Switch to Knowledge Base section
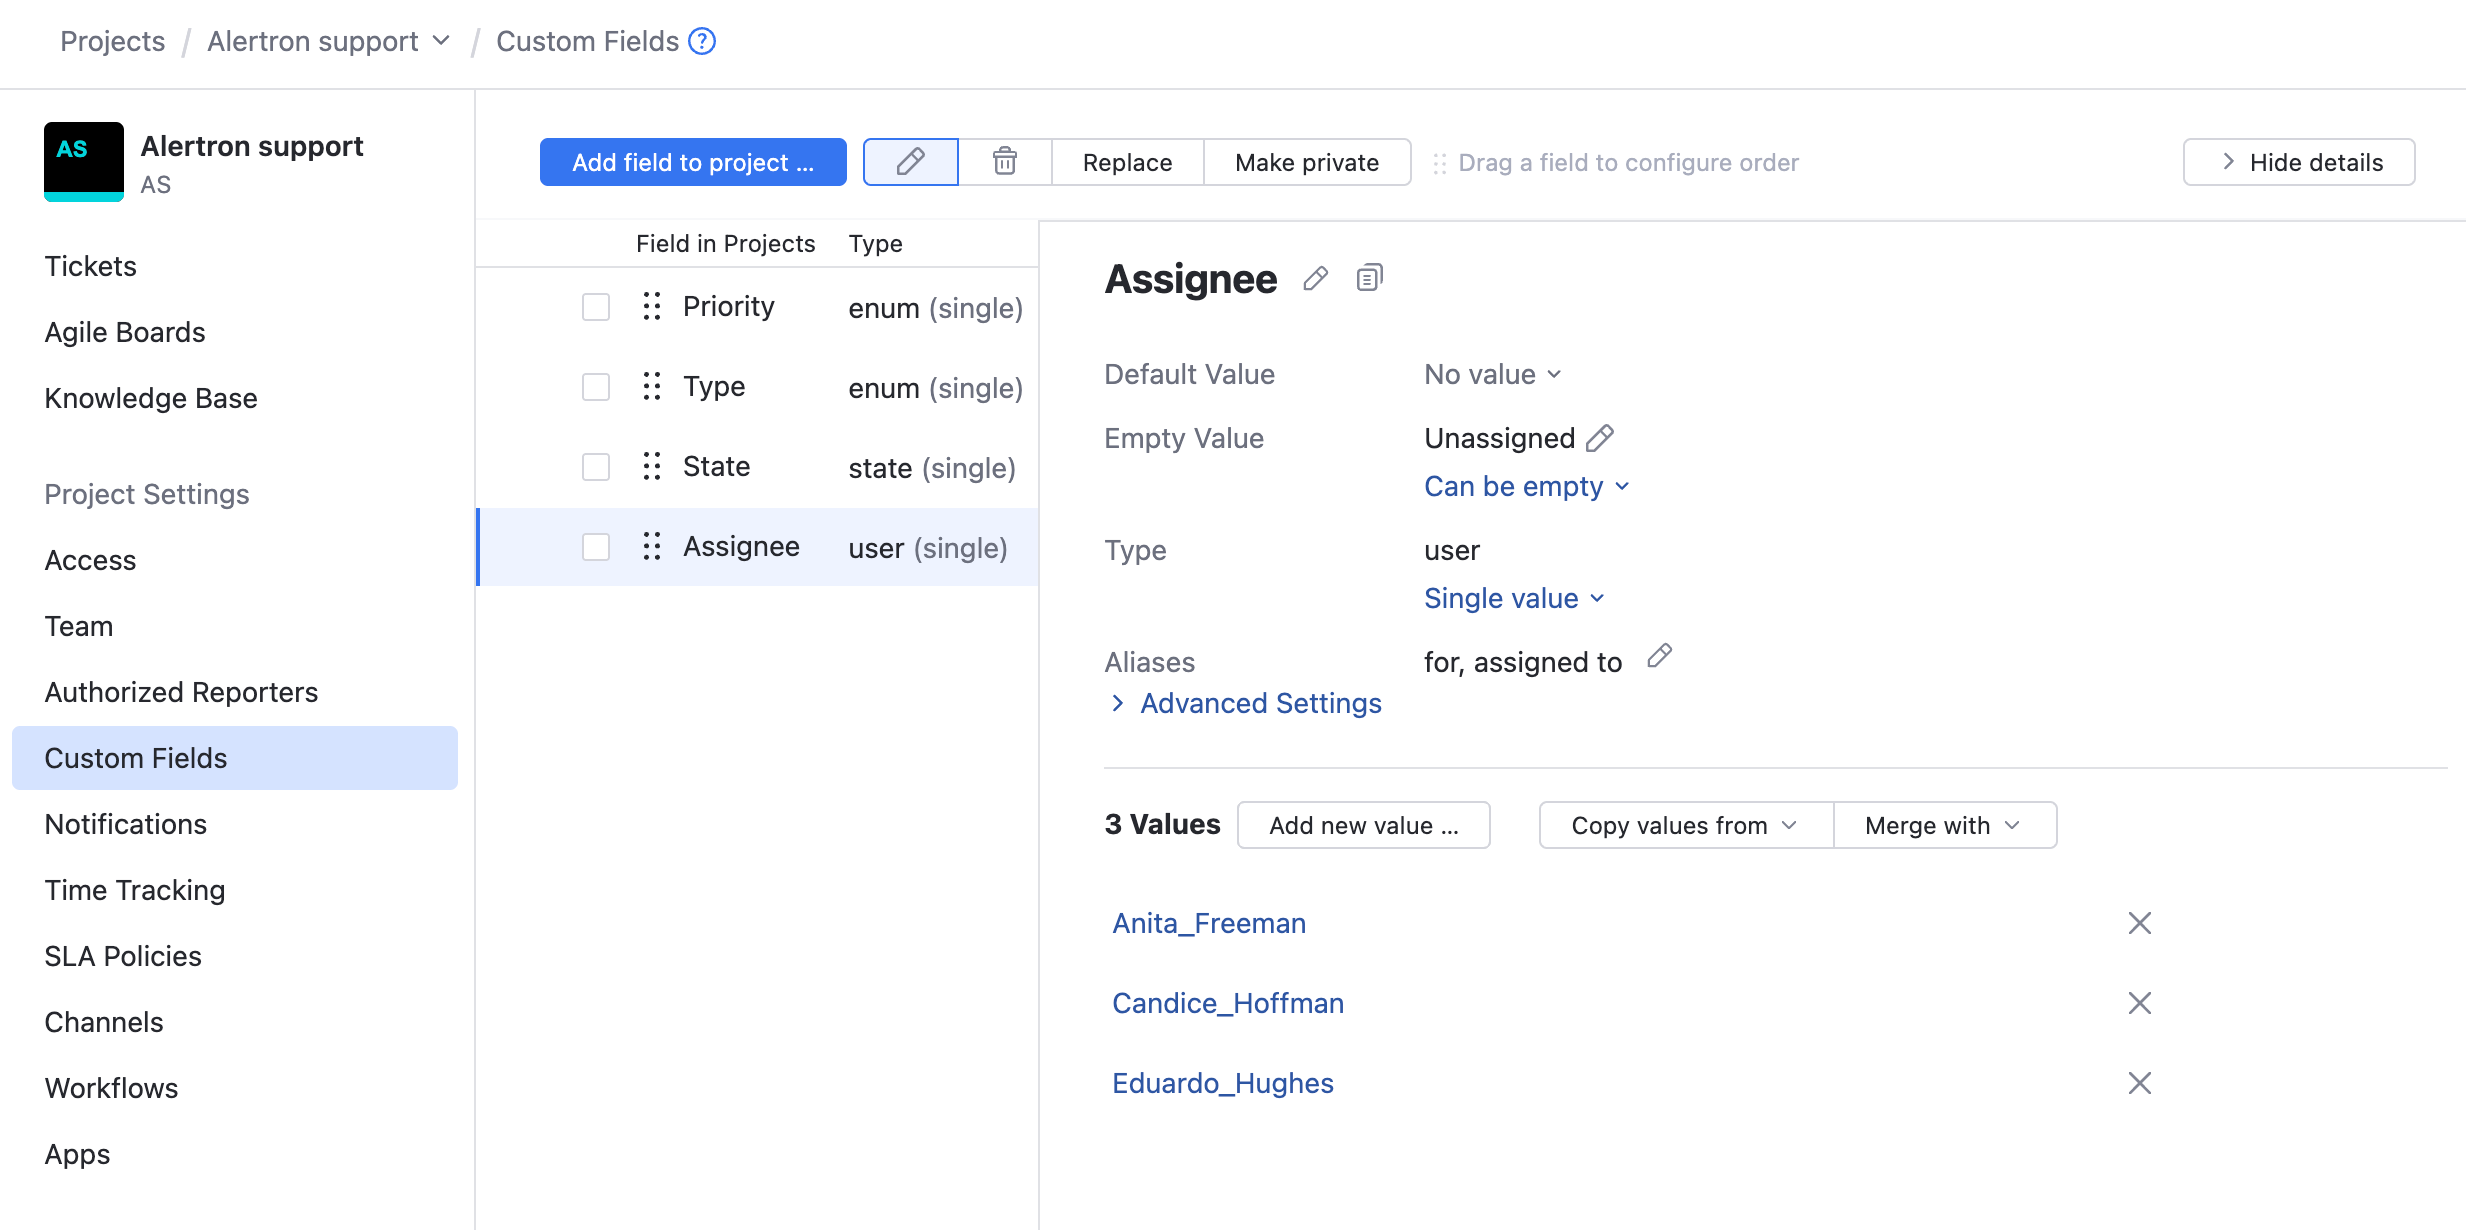The width and height of the screenshot is (2466, 1230). 150,397
